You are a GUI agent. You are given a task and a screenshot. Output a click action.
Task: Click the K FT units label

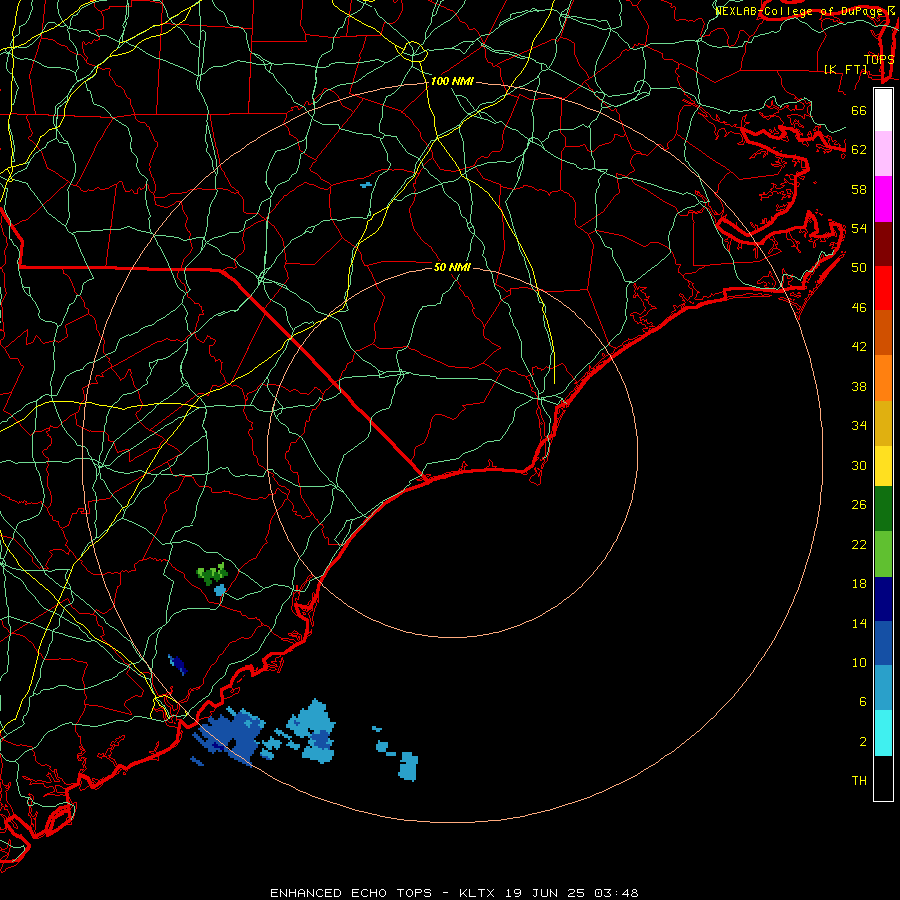click(845, 69)
